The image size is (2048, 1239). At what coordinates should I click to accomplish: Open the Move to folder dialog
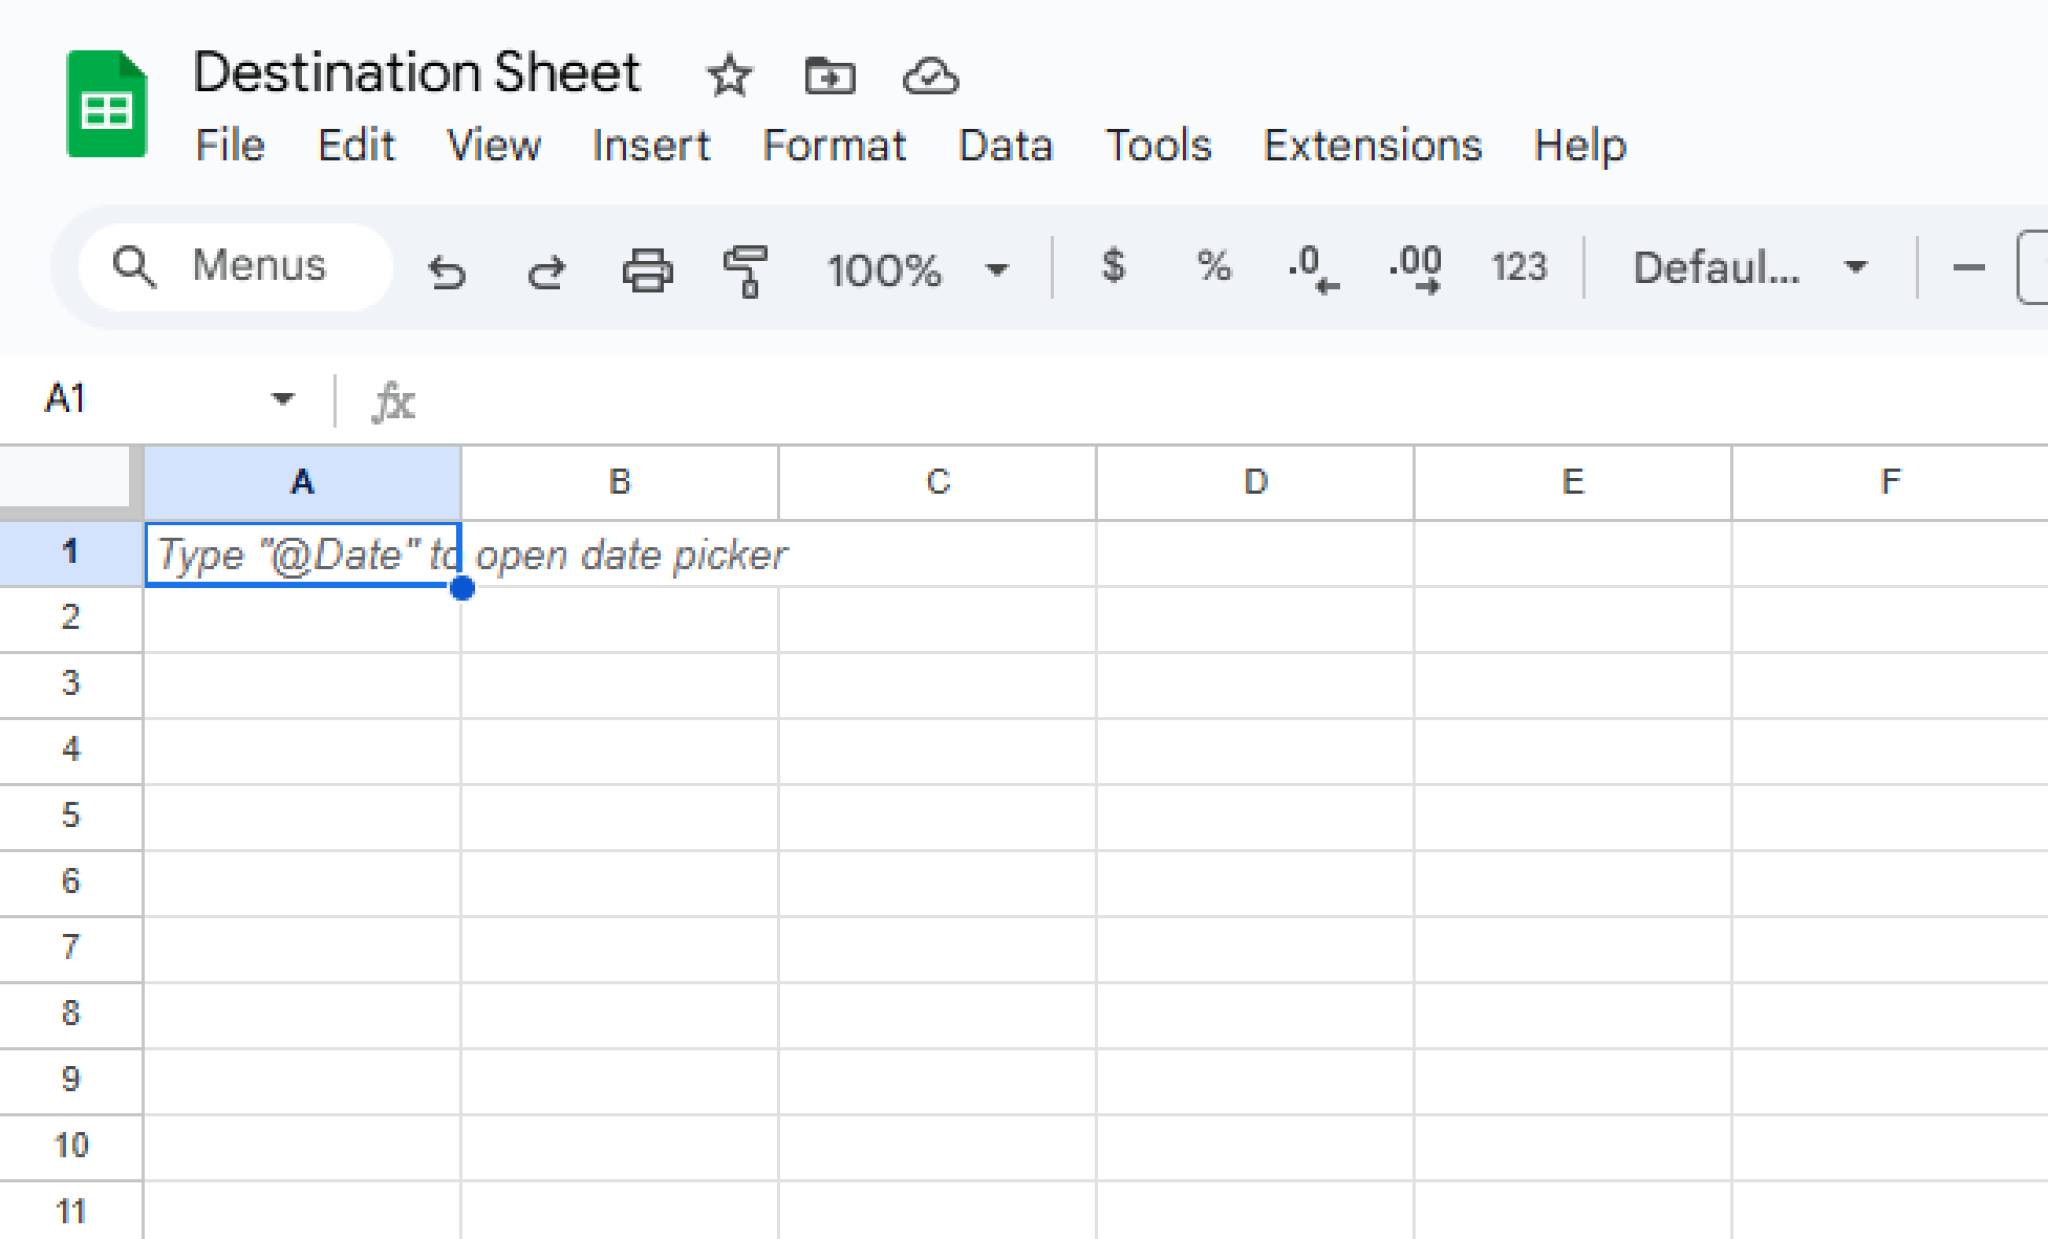(x=828, y=75)
